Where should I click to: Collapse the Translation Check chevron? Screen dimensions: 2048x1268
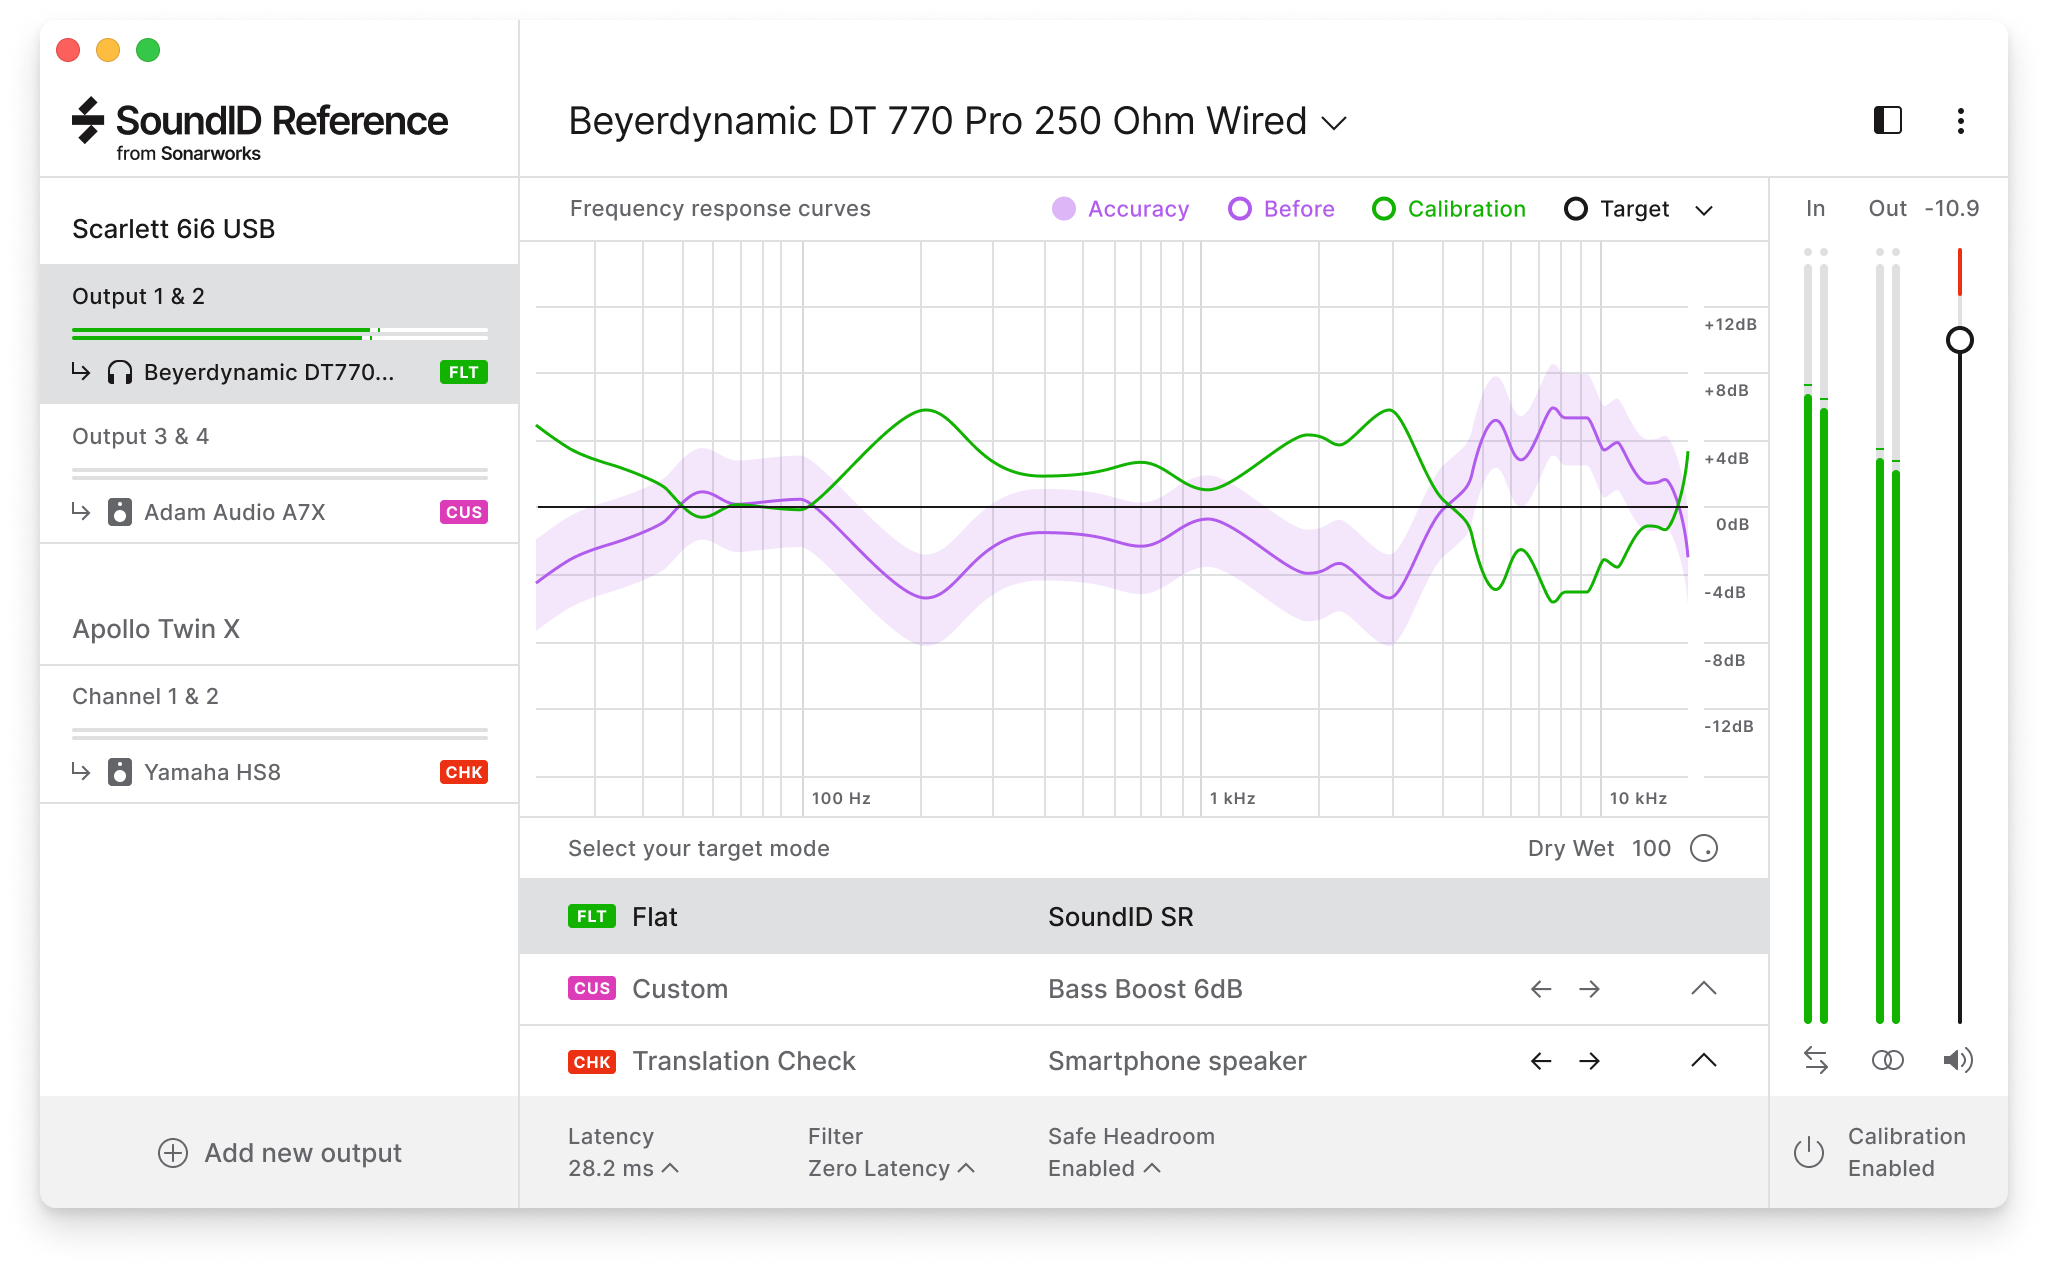(x=1704, y=1061)
